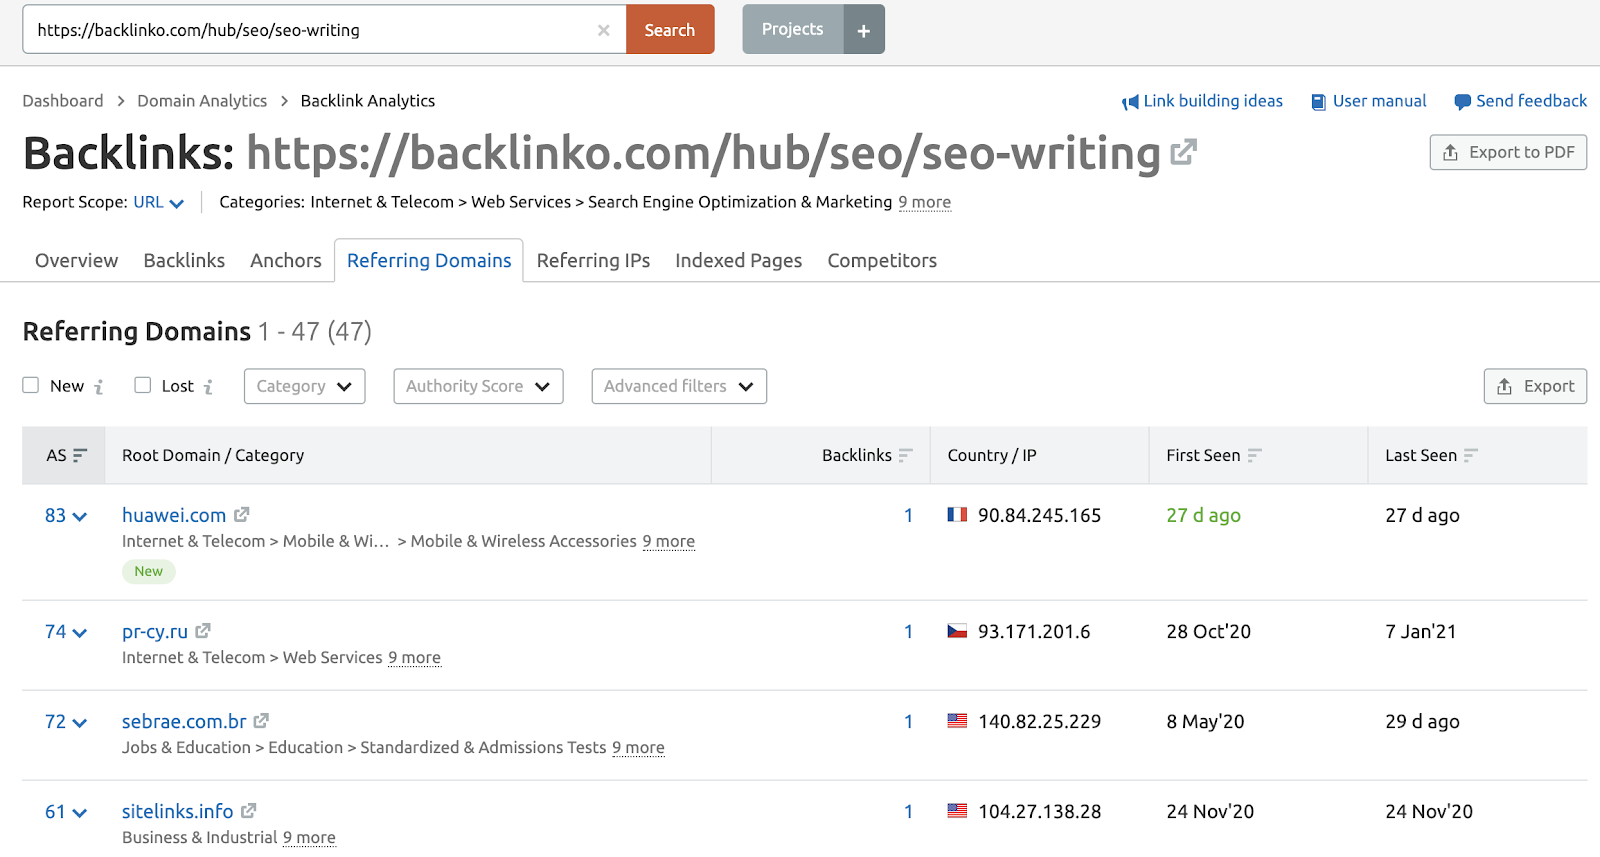Open sitelinks.info external link icon
The height and width of the screenshot is (857, 1600).
[x=249, y=810]
